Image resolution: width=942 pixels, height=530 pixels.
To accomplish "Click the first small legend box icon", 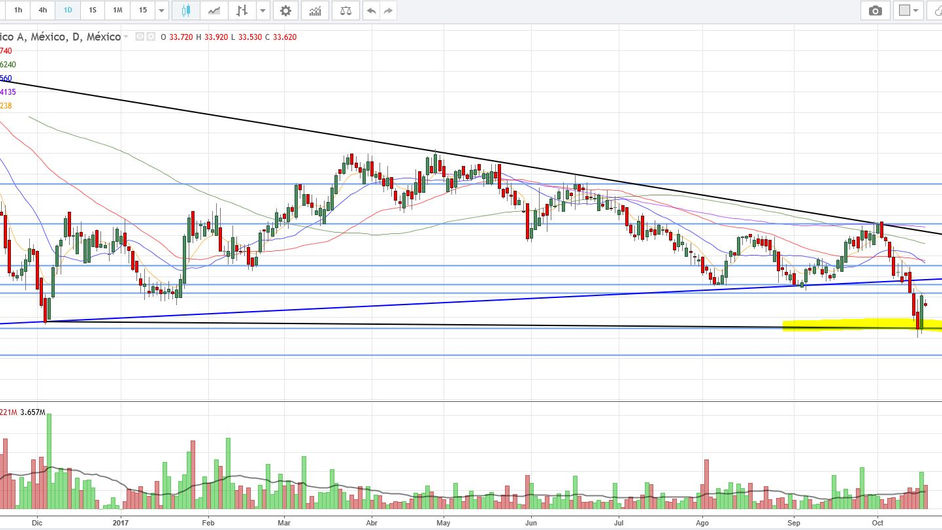I will click(139, 37).
